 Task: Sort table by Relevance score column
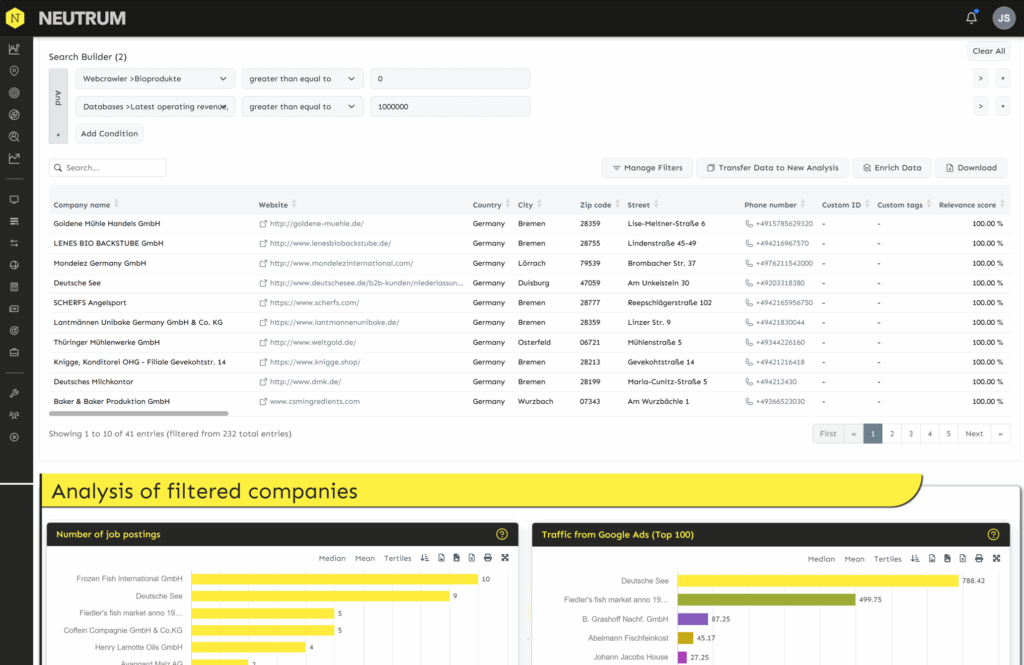click(x=971, y=204)
